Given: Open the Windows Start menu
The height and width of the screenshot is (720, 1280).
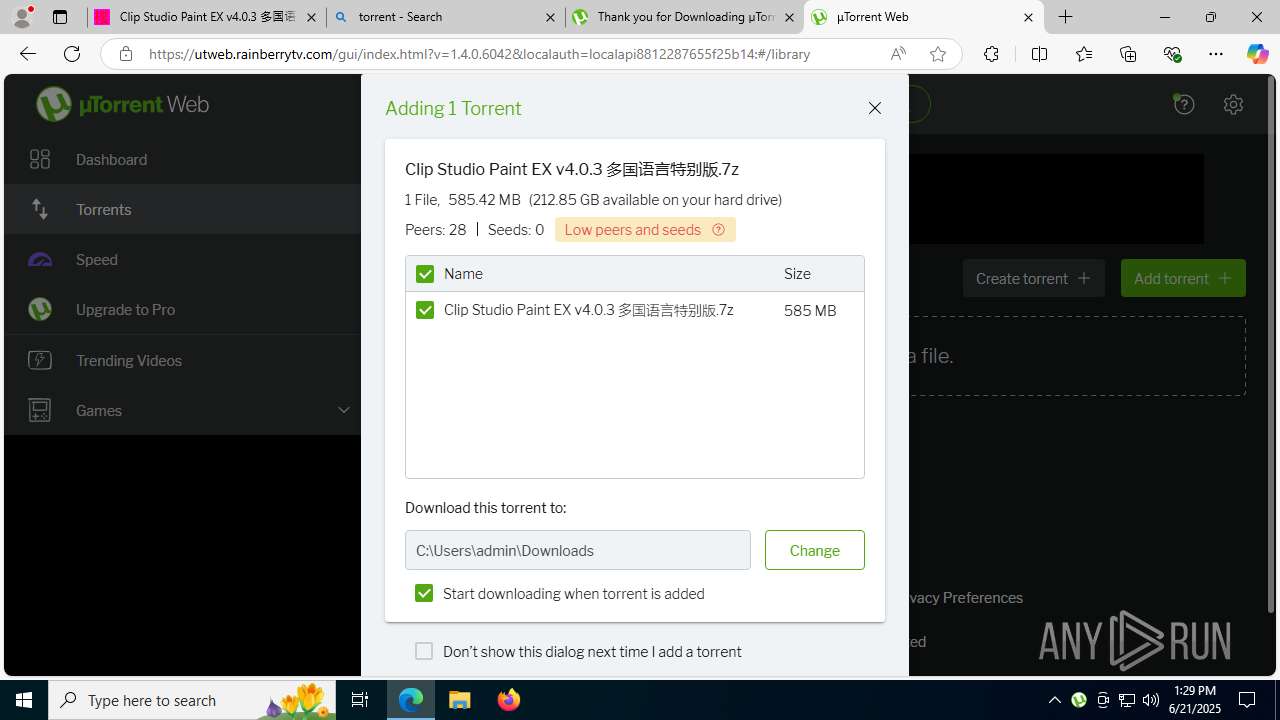Looking at the screenshot, I should 24,700.
